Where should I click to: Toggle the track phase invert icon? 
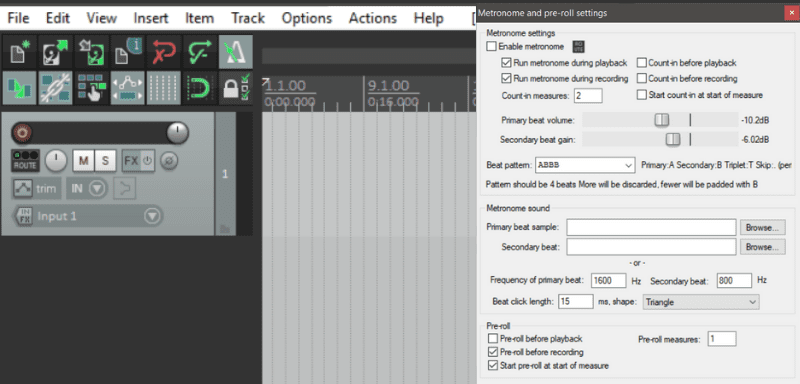click(x=169, y=161)
